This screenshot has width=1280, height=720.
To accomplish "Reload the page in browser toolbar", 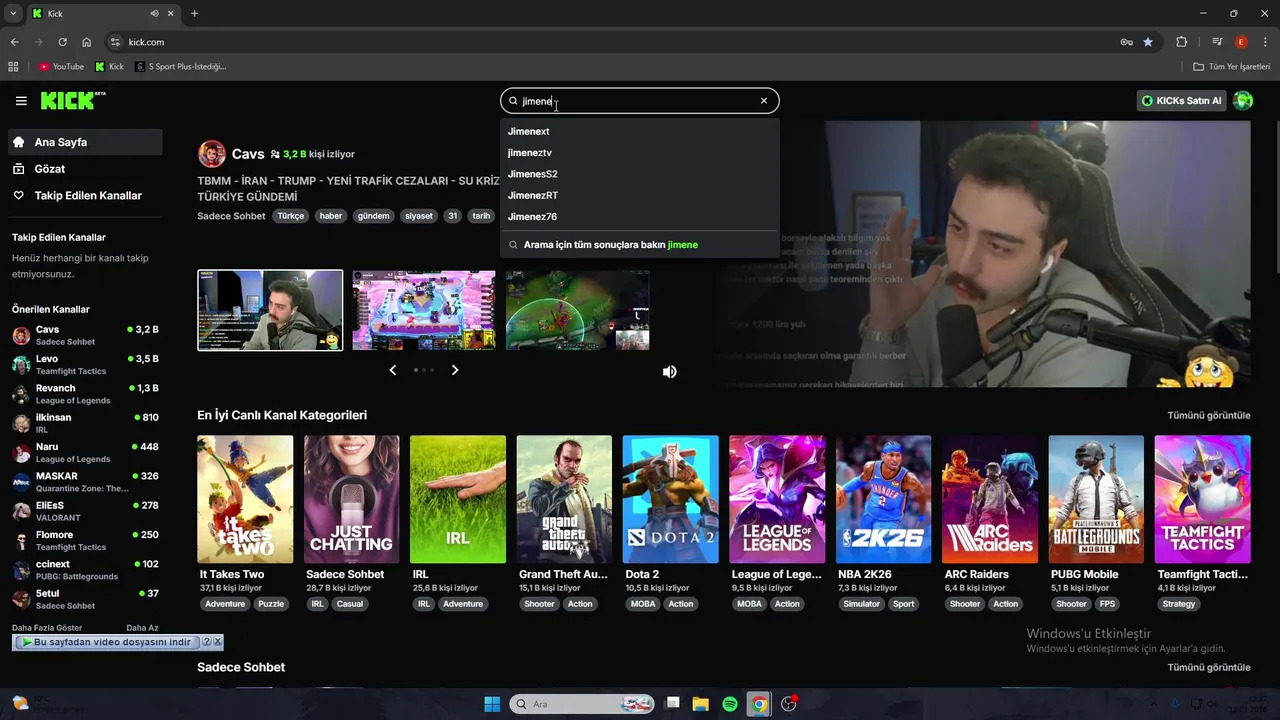I will click(62, 42).
